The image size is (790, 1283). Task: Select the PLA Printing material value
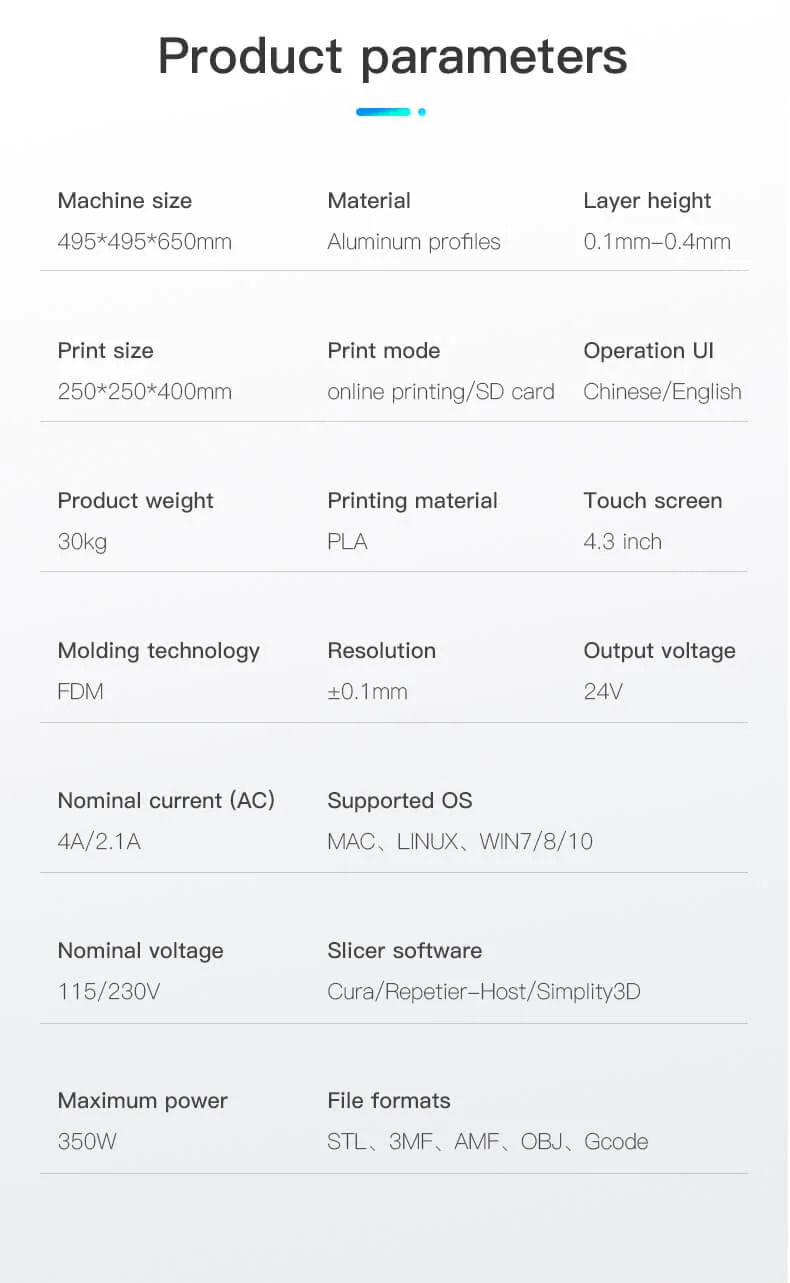pos(348,541)
